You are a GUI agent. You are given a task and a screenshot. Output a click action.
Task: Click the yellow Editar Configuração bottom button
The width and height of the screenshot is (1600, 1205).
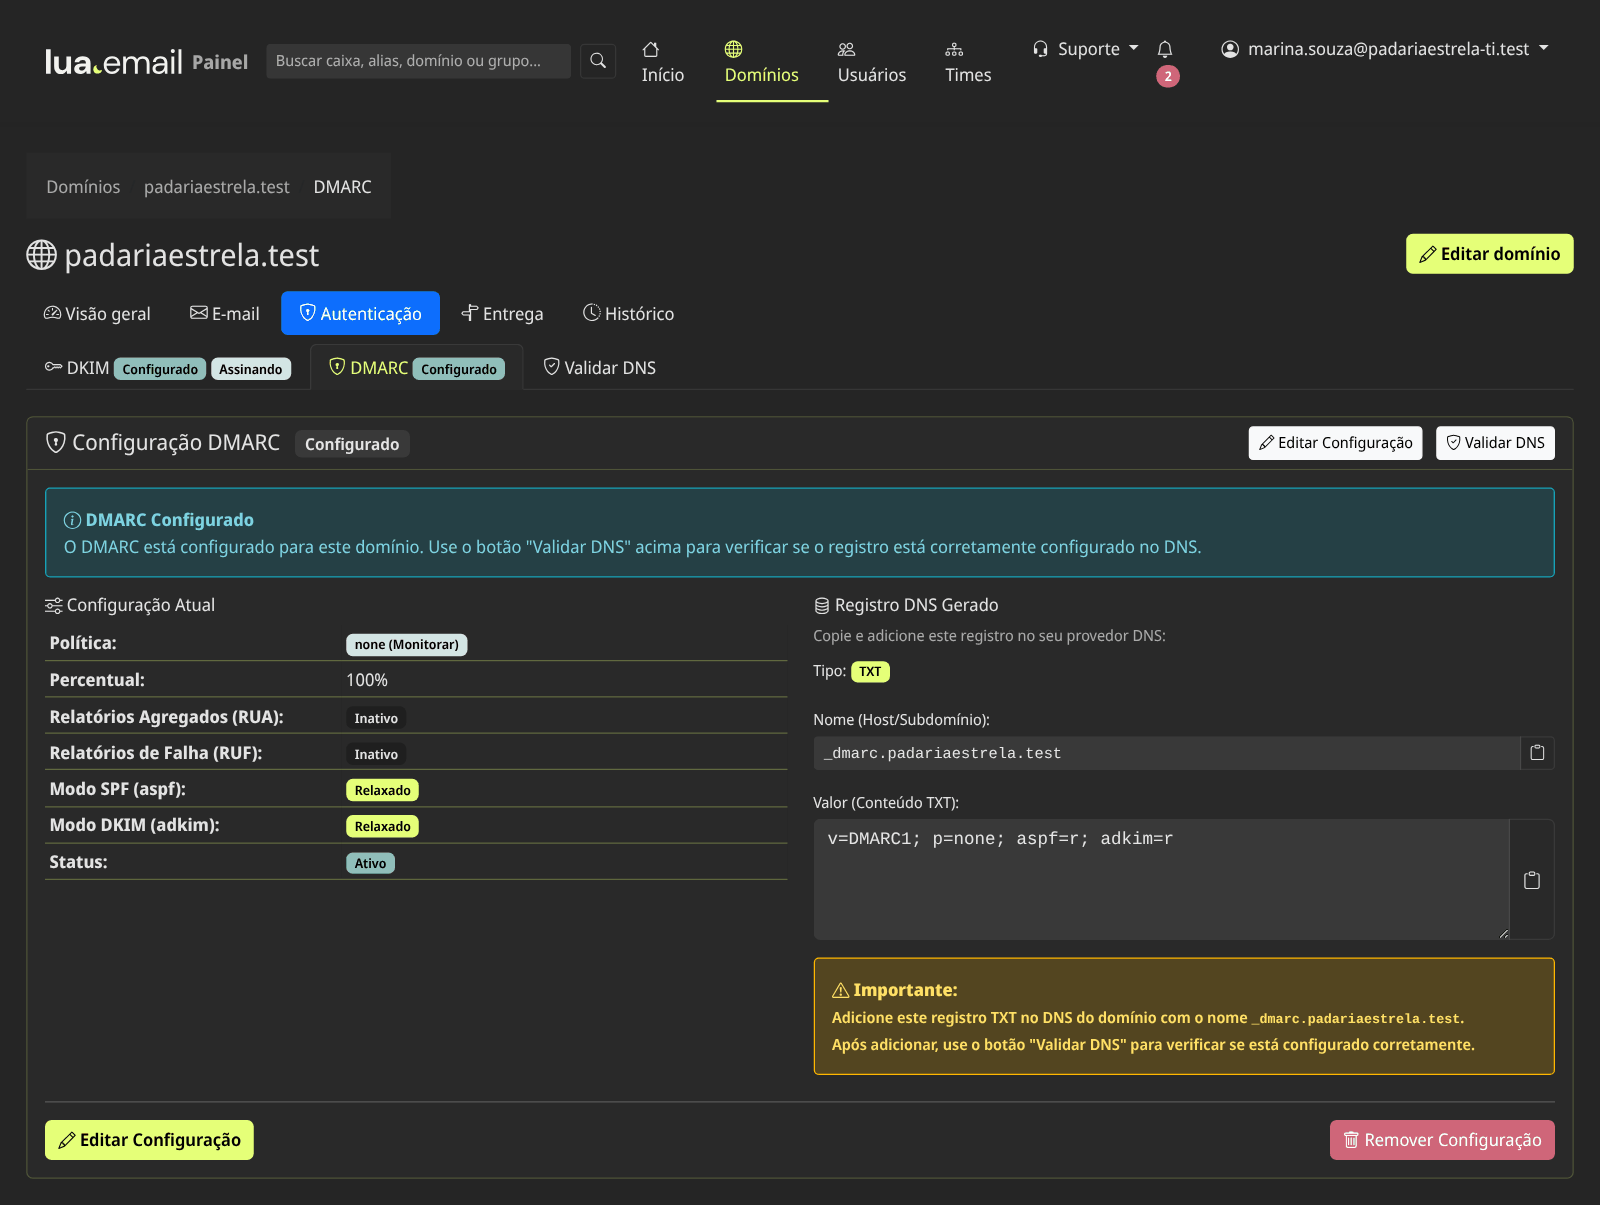(x=149, y=1140)
